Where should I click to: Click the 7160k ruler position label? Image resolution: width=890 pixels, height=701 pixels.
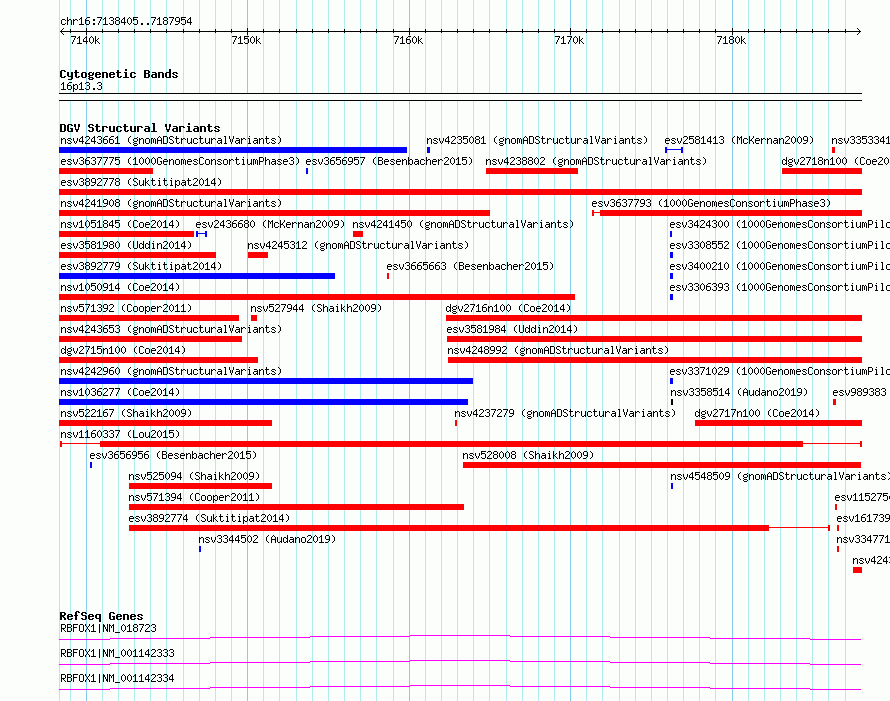[x=408, y=40]
